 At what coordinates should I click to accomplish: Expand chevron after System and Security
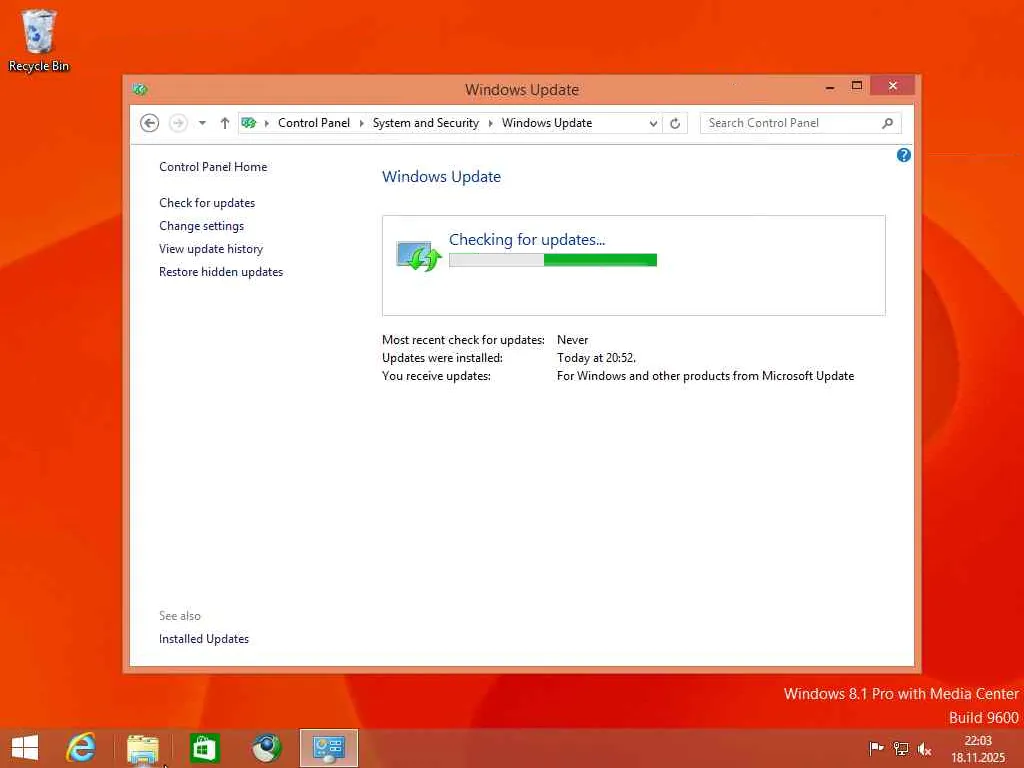[490, 123]
